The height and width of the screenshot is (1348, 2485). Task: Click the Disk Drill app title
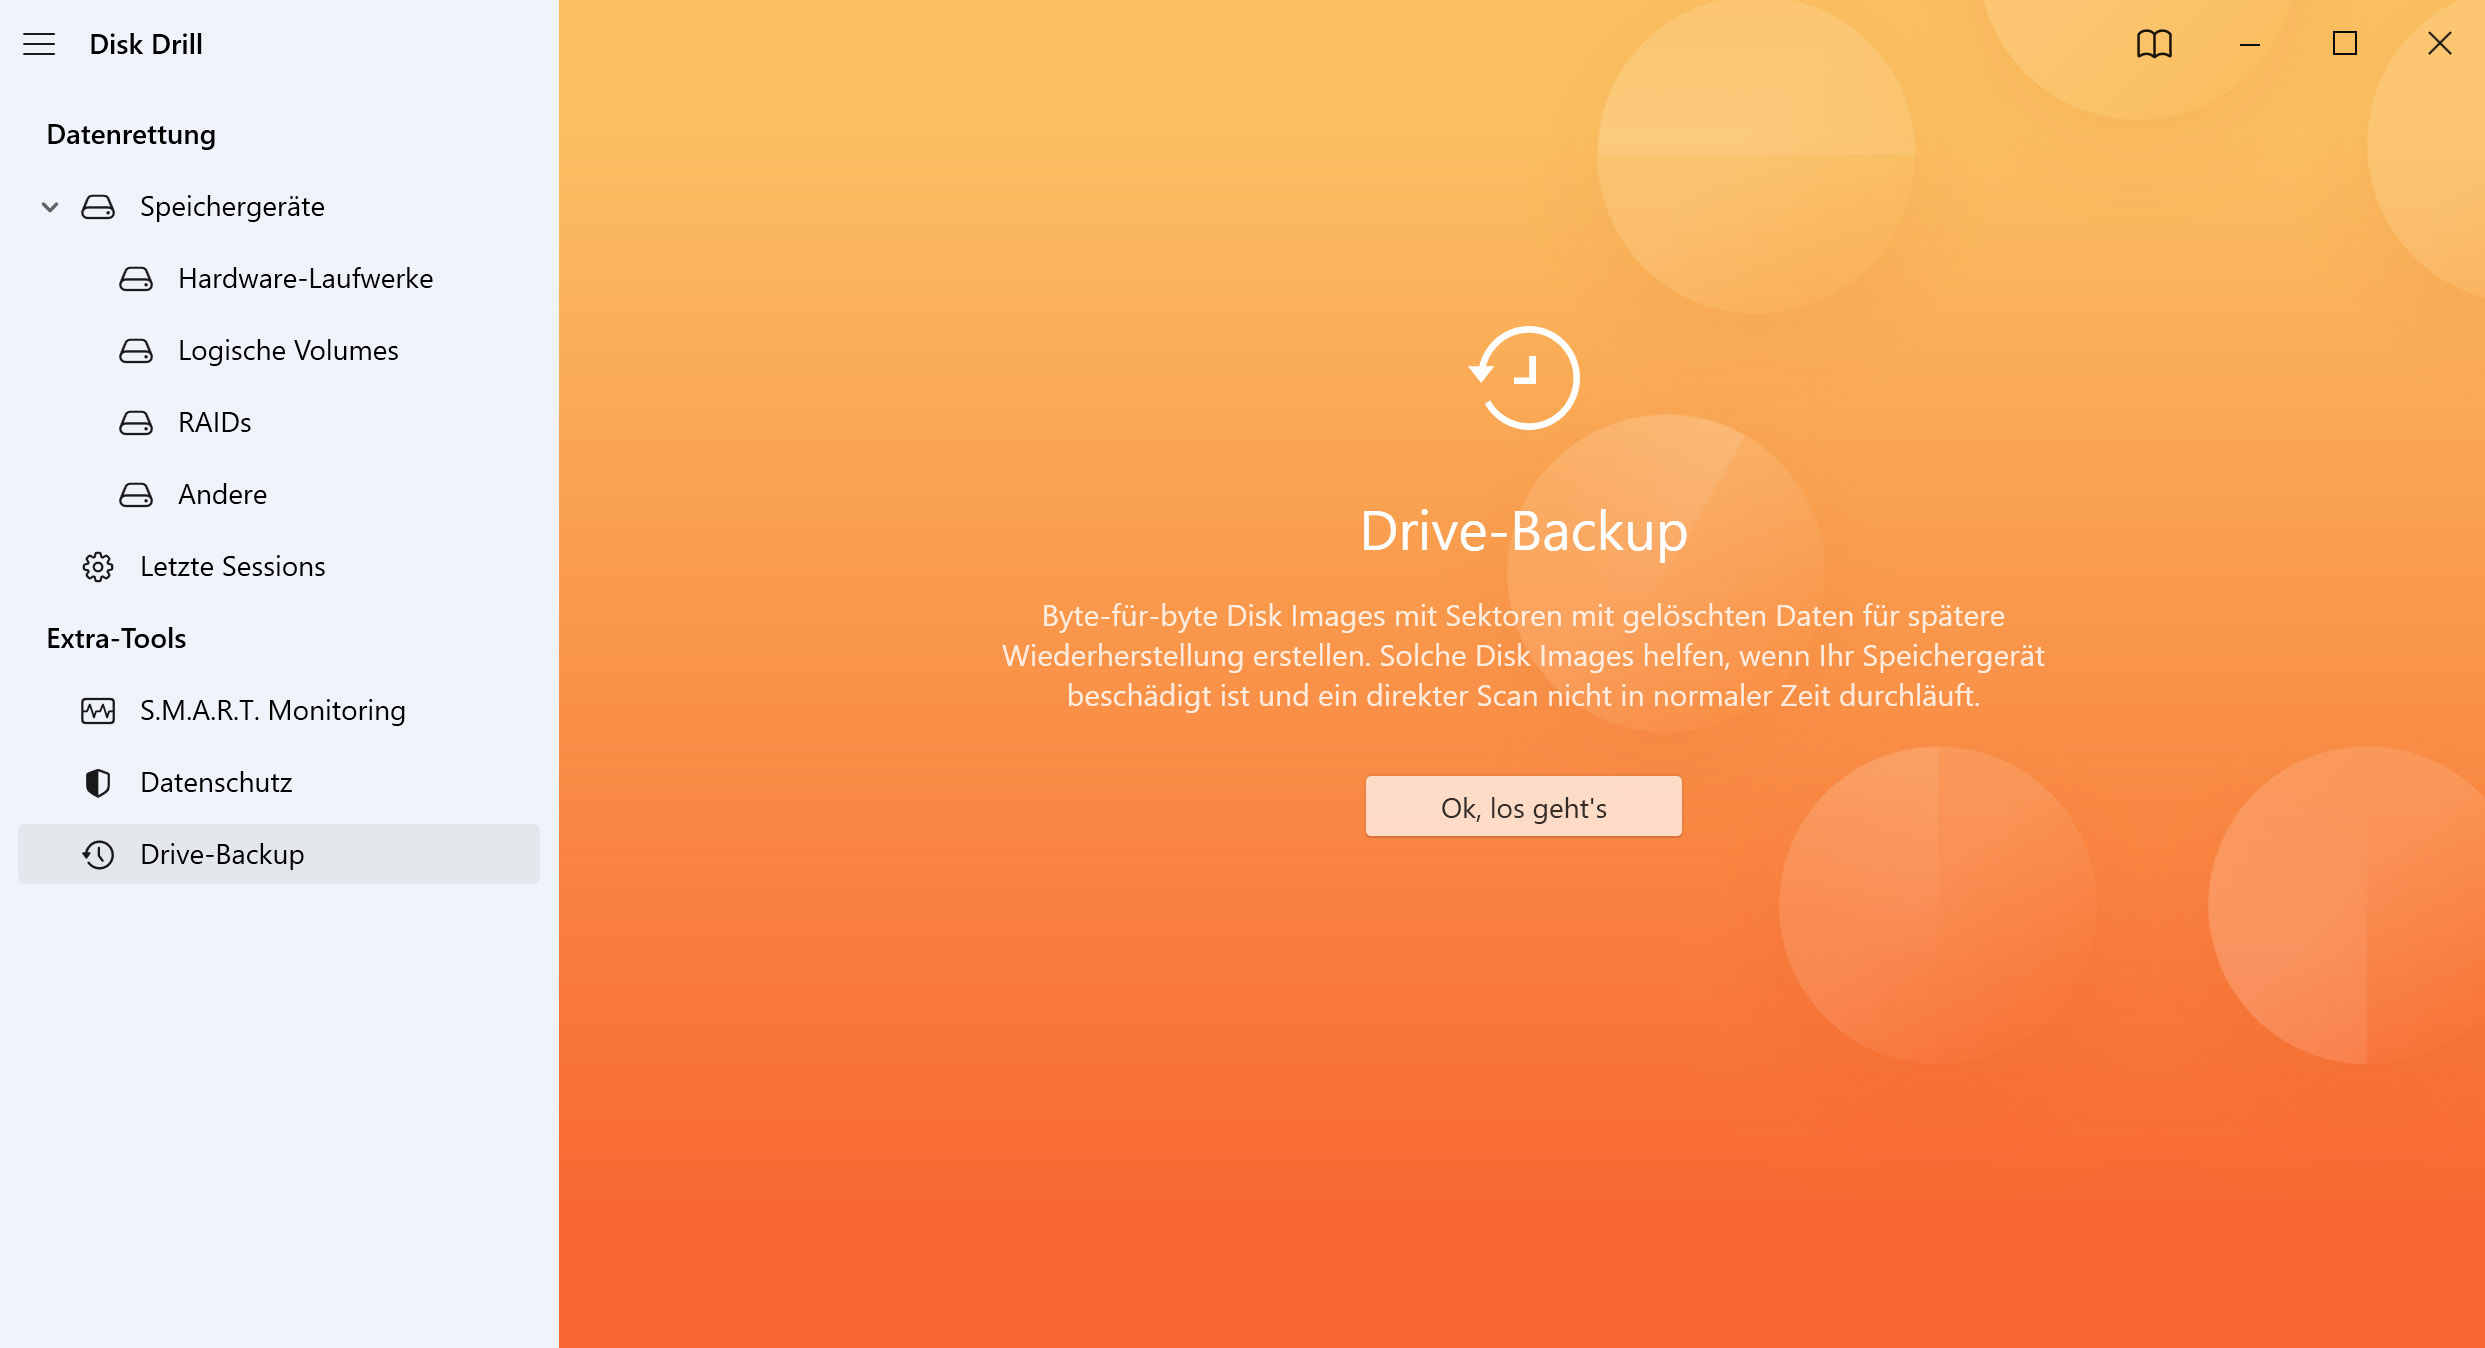[146, 44]
